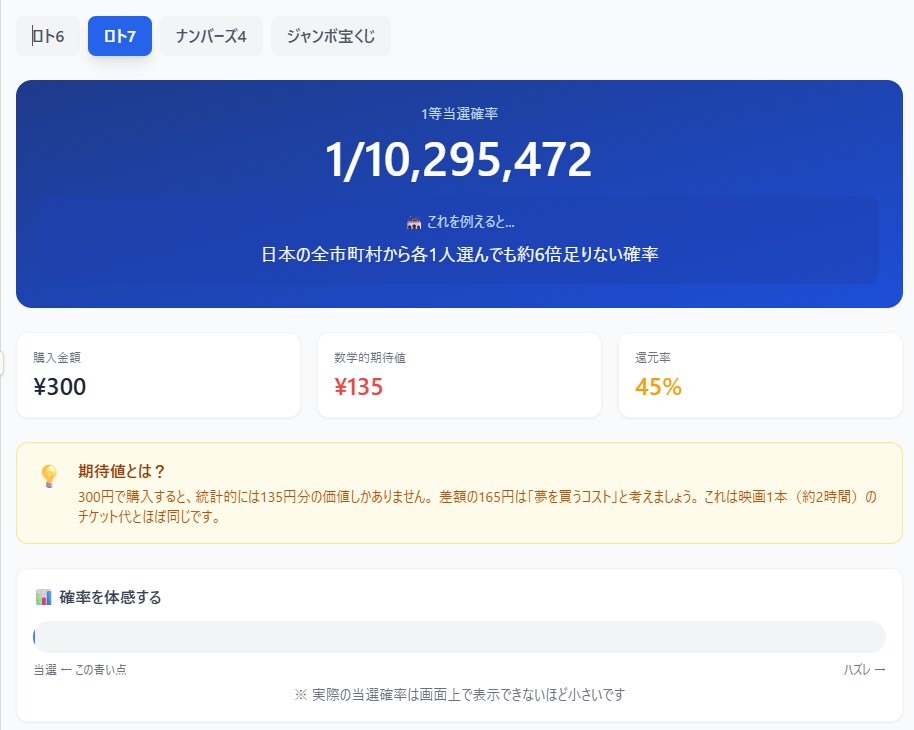Image resolution: width=914 pixels, height=730 pixels.
Task: Click the 日本の全市町村 comparison sentence
Action: click(459, 254)
